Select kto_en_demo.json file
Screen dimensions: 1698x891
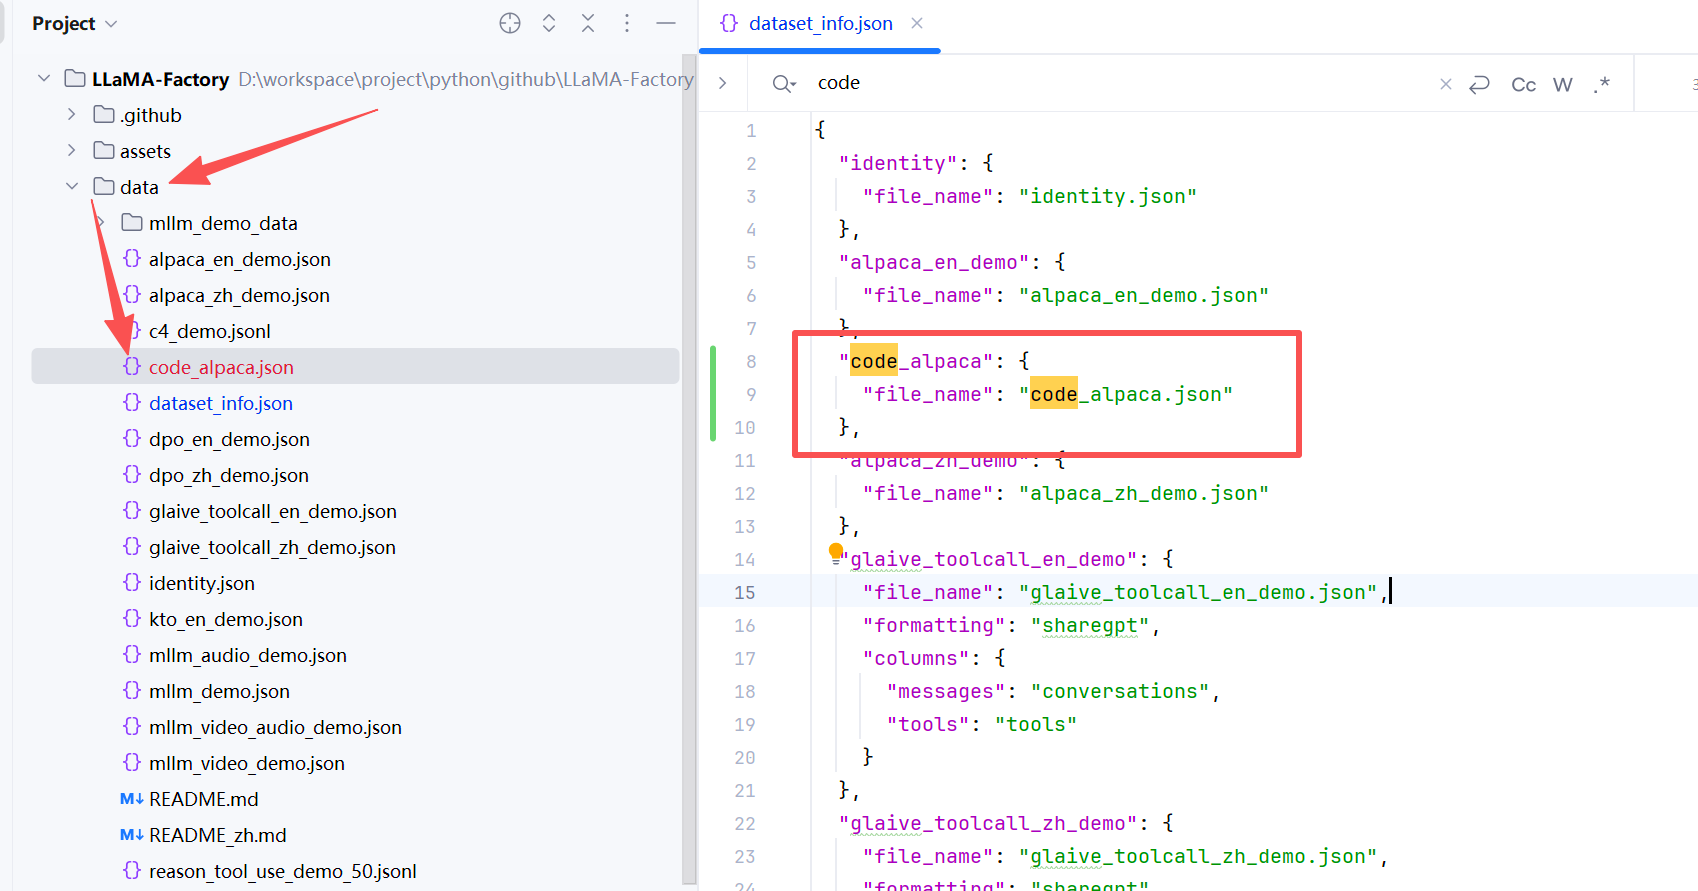click(x=225, y=619)
